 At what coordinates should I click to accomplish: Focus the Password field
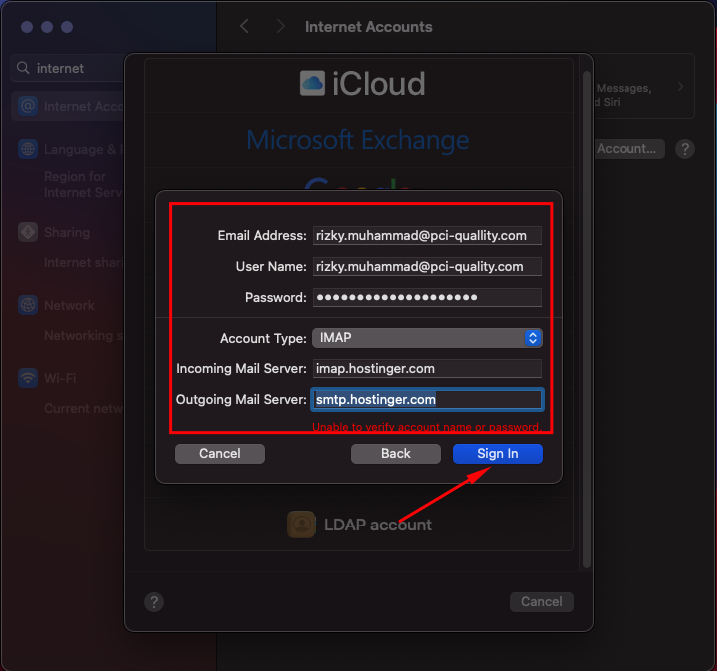[x=427, y=298]
